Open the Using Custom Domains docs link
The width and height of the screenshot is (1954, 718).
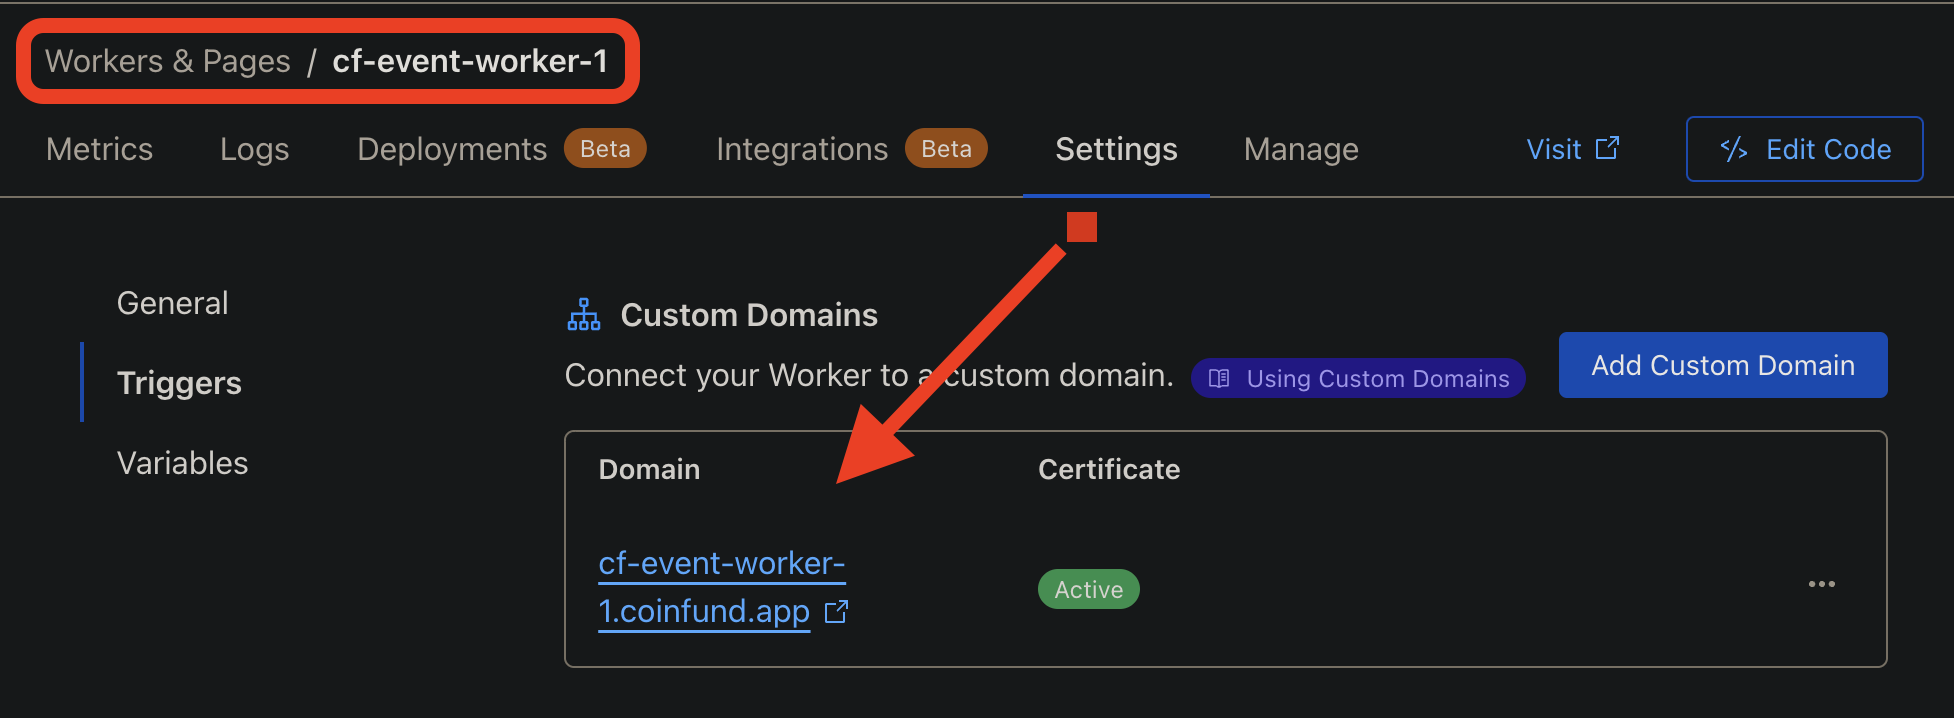pyautogui.click(x=1357, y=378)
